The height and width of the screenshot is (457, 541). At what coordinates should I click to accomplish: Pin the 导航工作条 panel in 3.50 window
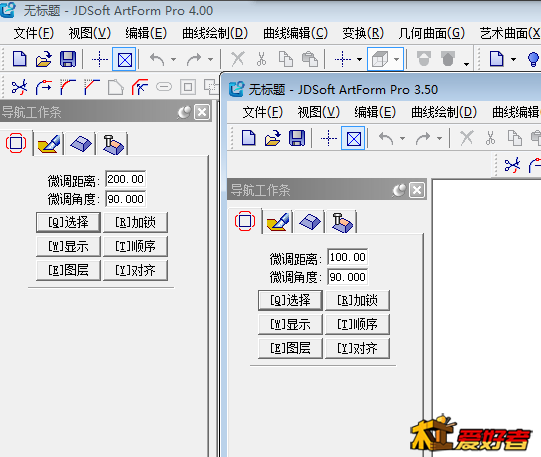pos(399,190)
